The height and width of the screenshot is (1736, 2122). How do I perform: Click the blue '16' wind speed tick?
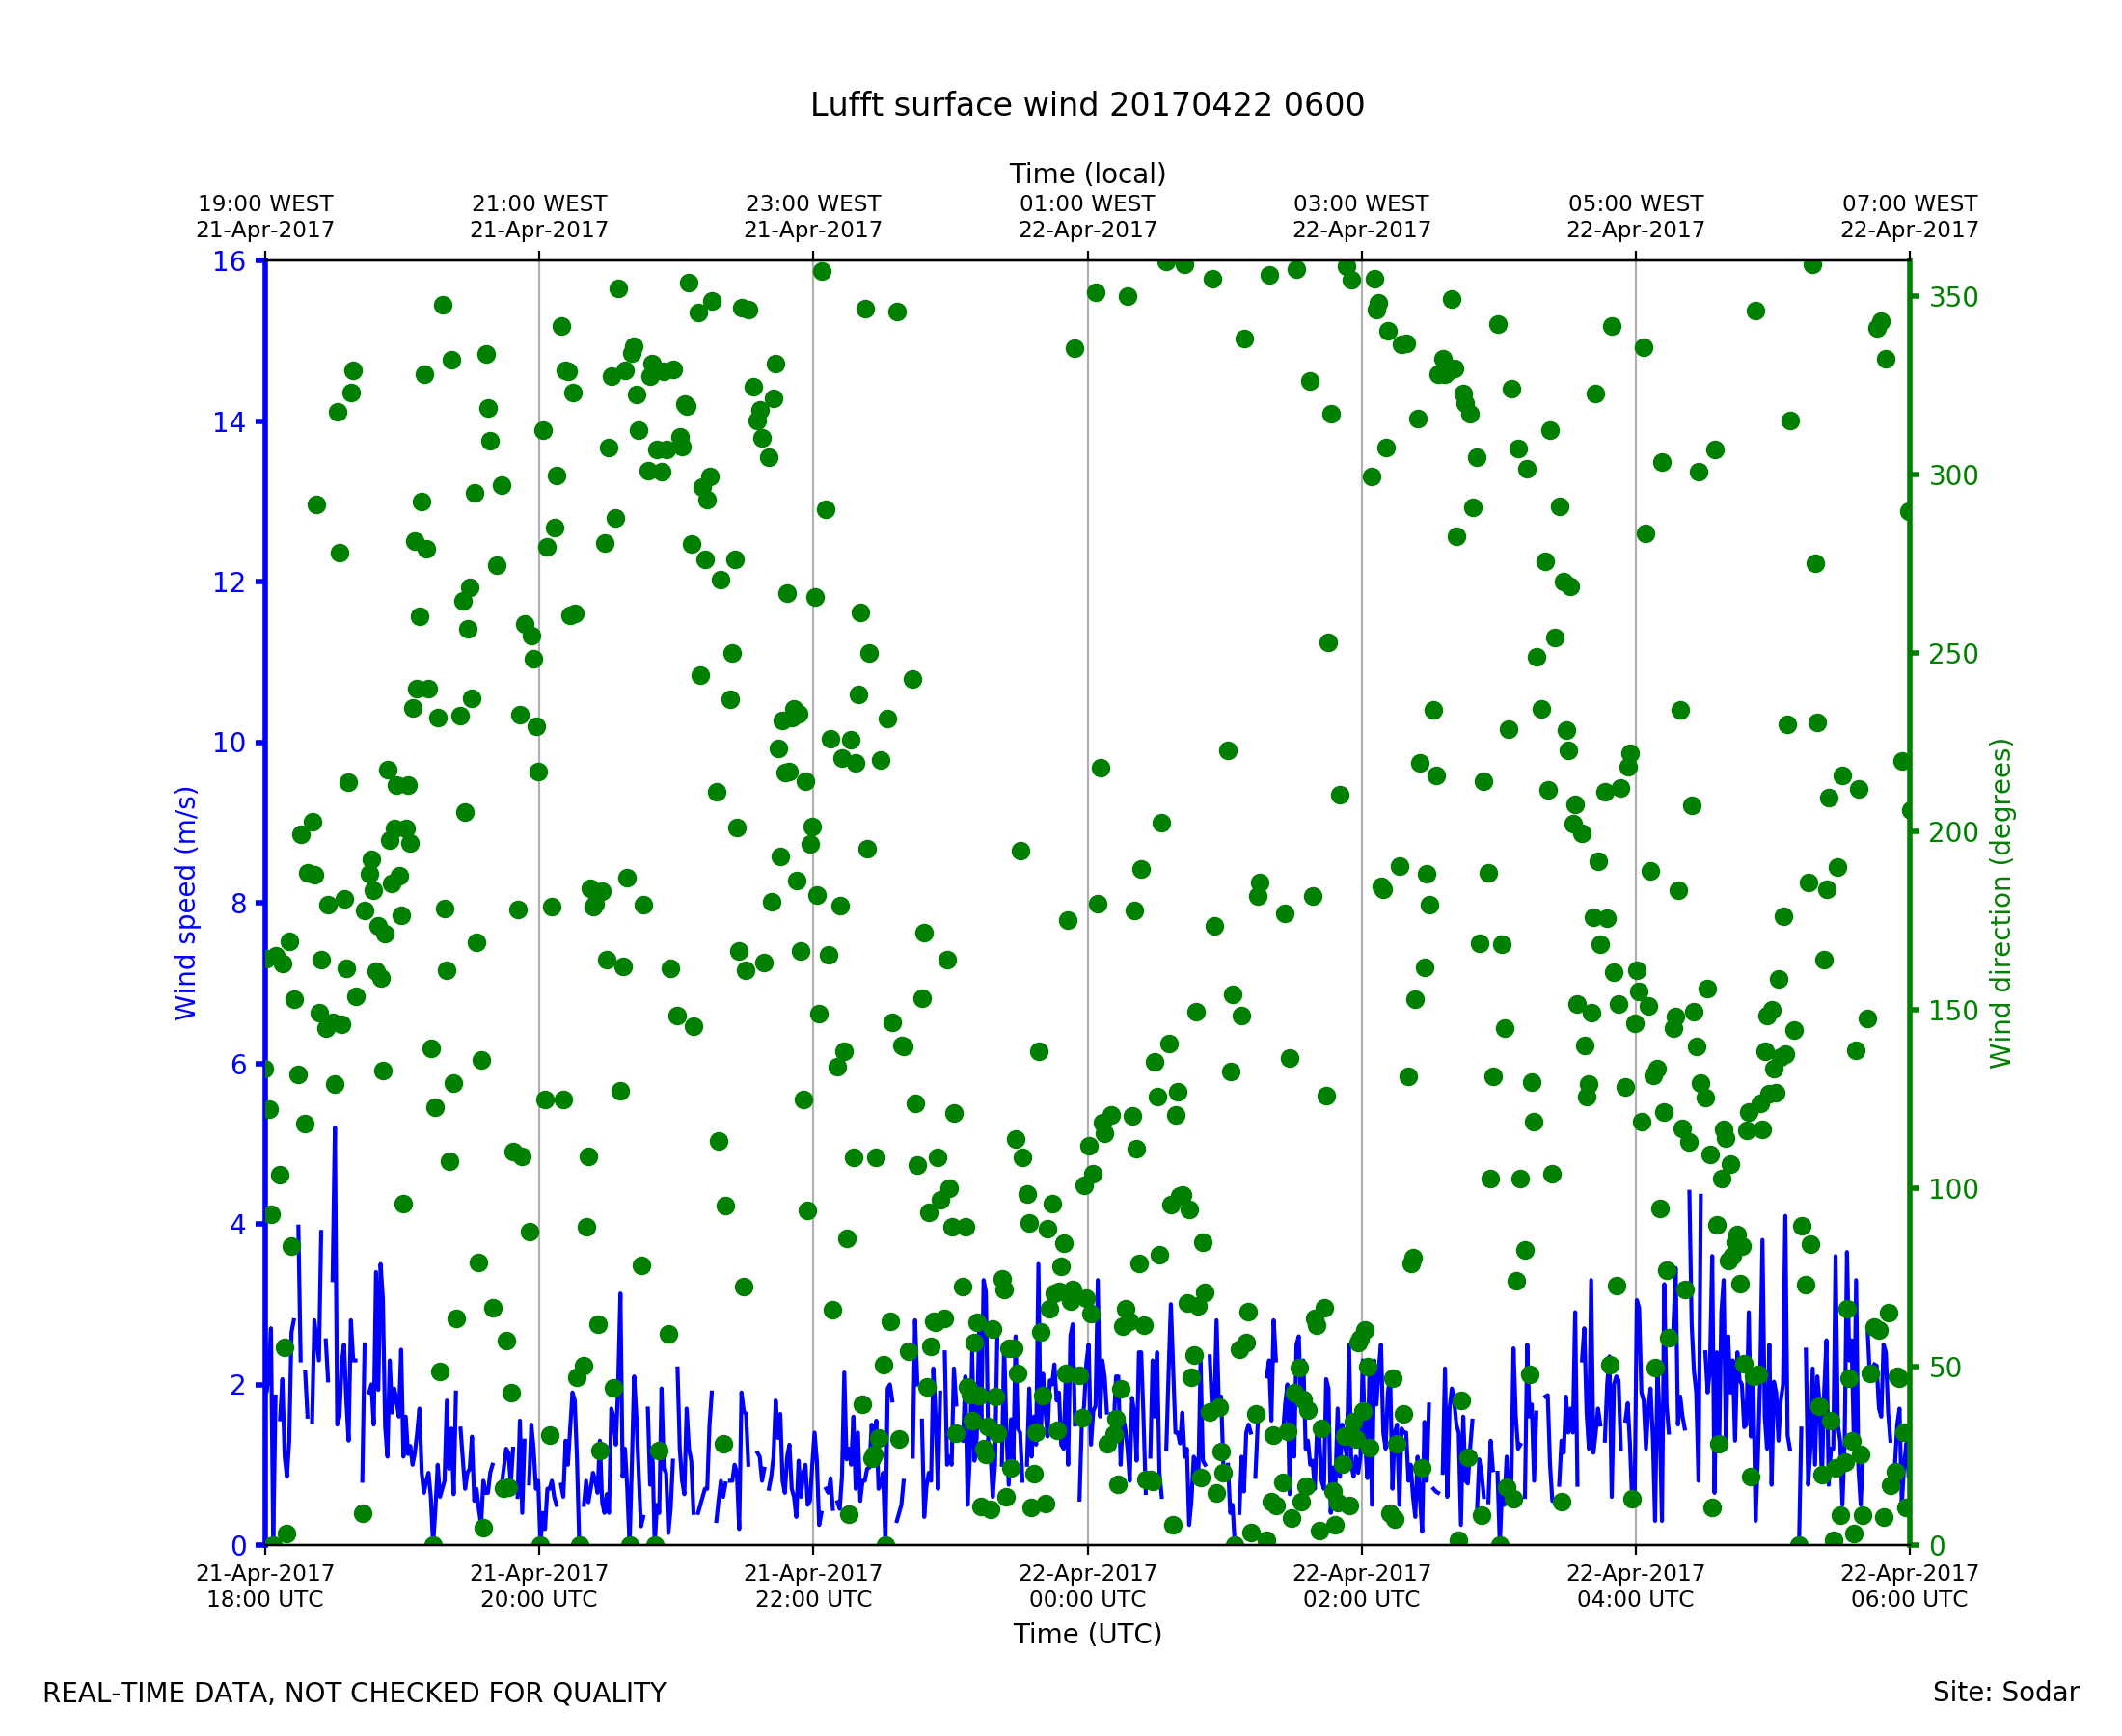pyautogui.click(x=228, y=262)
